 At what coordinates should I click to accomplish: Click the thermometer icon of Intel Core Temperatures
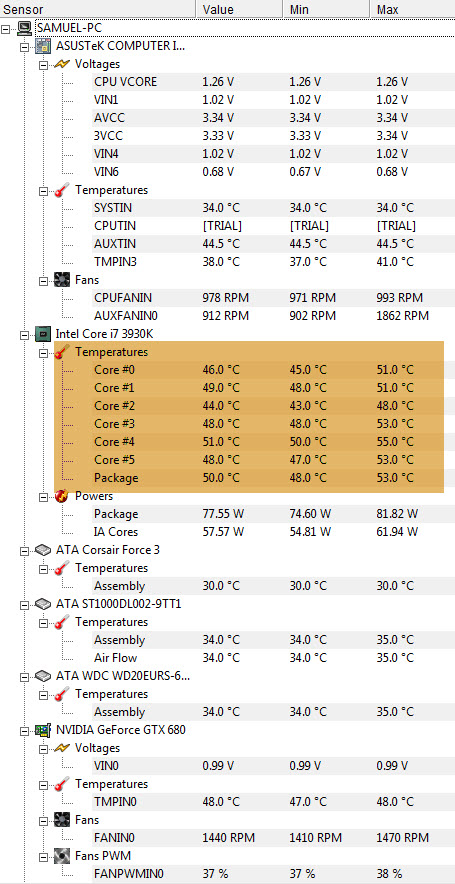(61, 352)
